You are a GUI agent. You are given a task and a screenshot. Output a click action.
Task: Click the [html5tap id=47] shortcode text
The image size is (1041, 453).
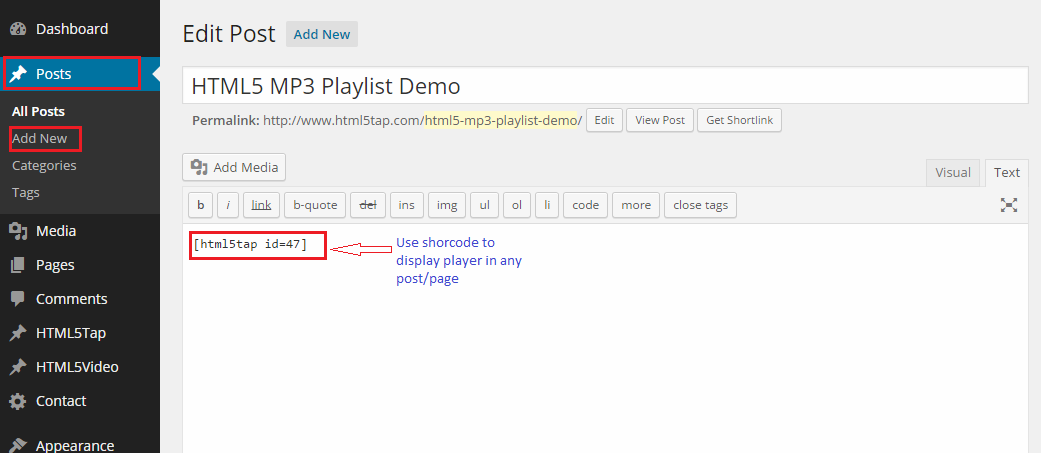(250, 244)
